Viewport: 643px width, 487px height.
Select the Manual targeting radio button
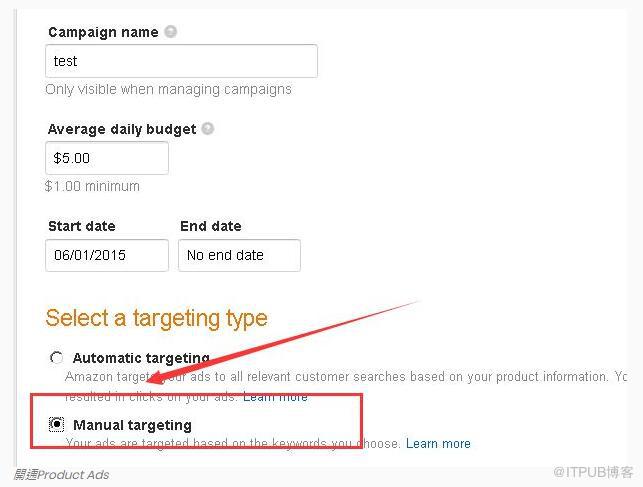pyautogui.click(x=57, y=425)
